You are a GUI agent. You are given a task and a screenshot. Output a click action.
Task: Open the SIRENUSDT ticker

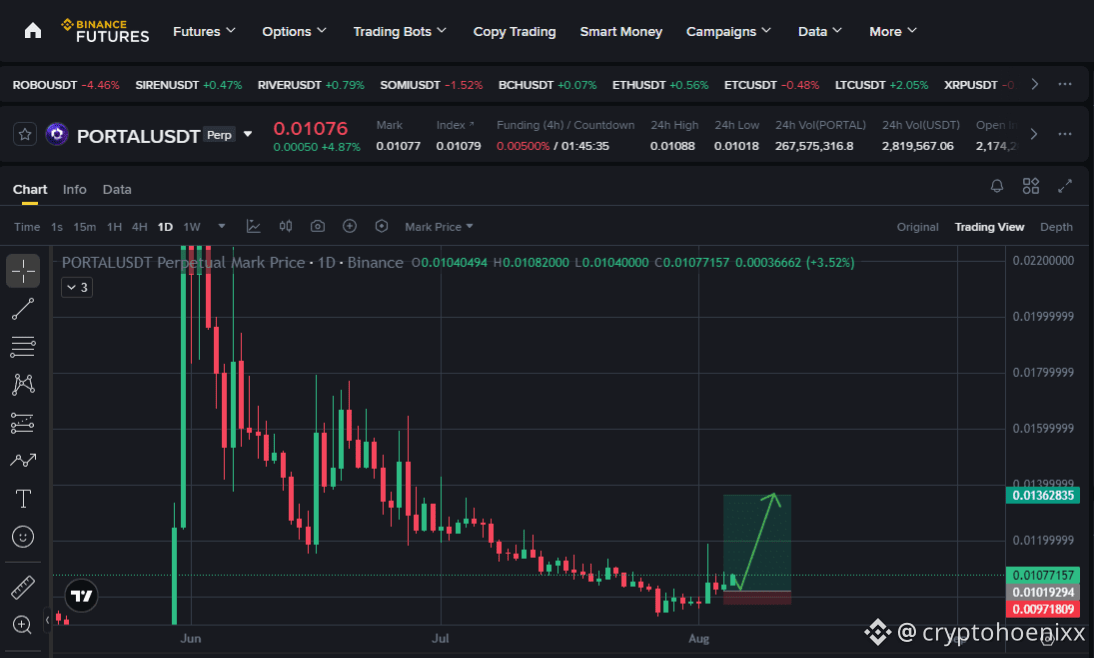188,84
